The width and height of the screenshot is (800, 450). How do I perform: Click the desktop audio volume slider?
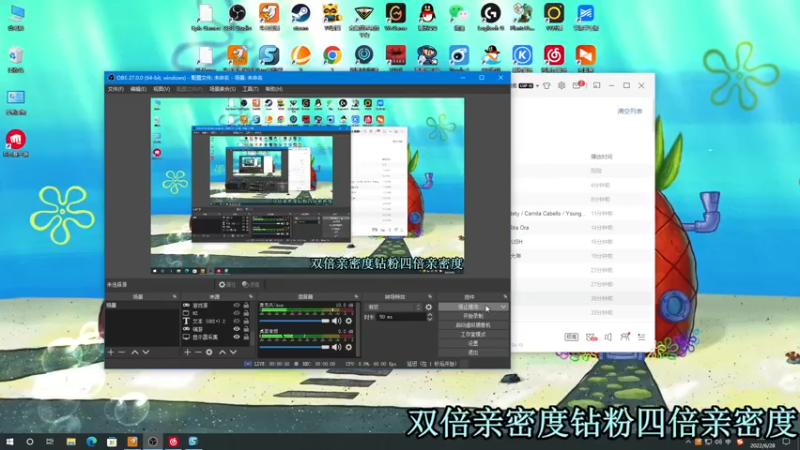click(x=294, y=347)
